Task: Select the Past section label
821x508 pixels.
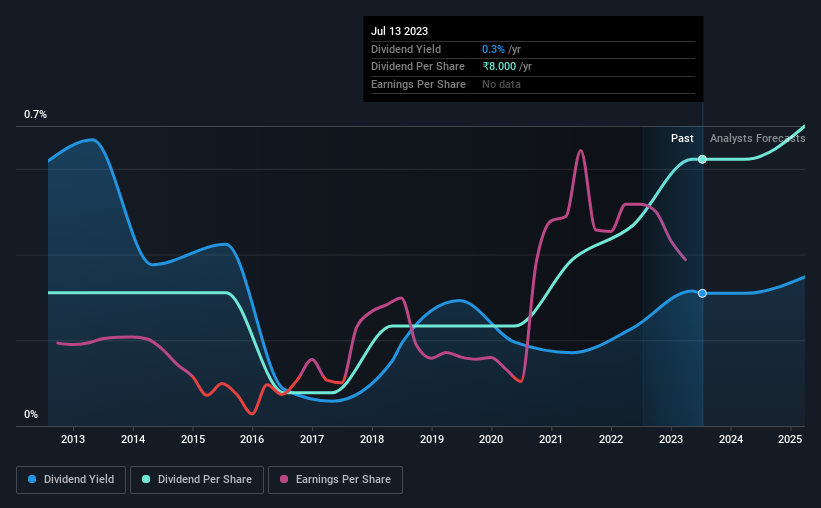Action: [682, 138]
